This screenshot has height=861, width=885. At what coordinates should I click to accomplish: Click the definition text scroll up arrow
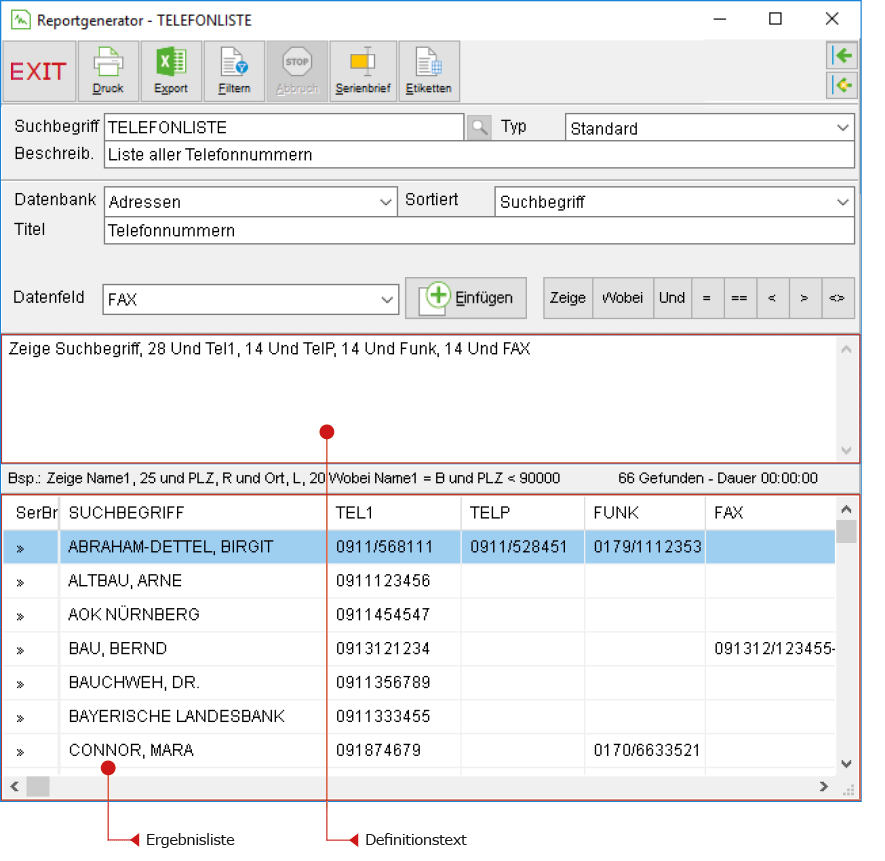coord(846,349)
